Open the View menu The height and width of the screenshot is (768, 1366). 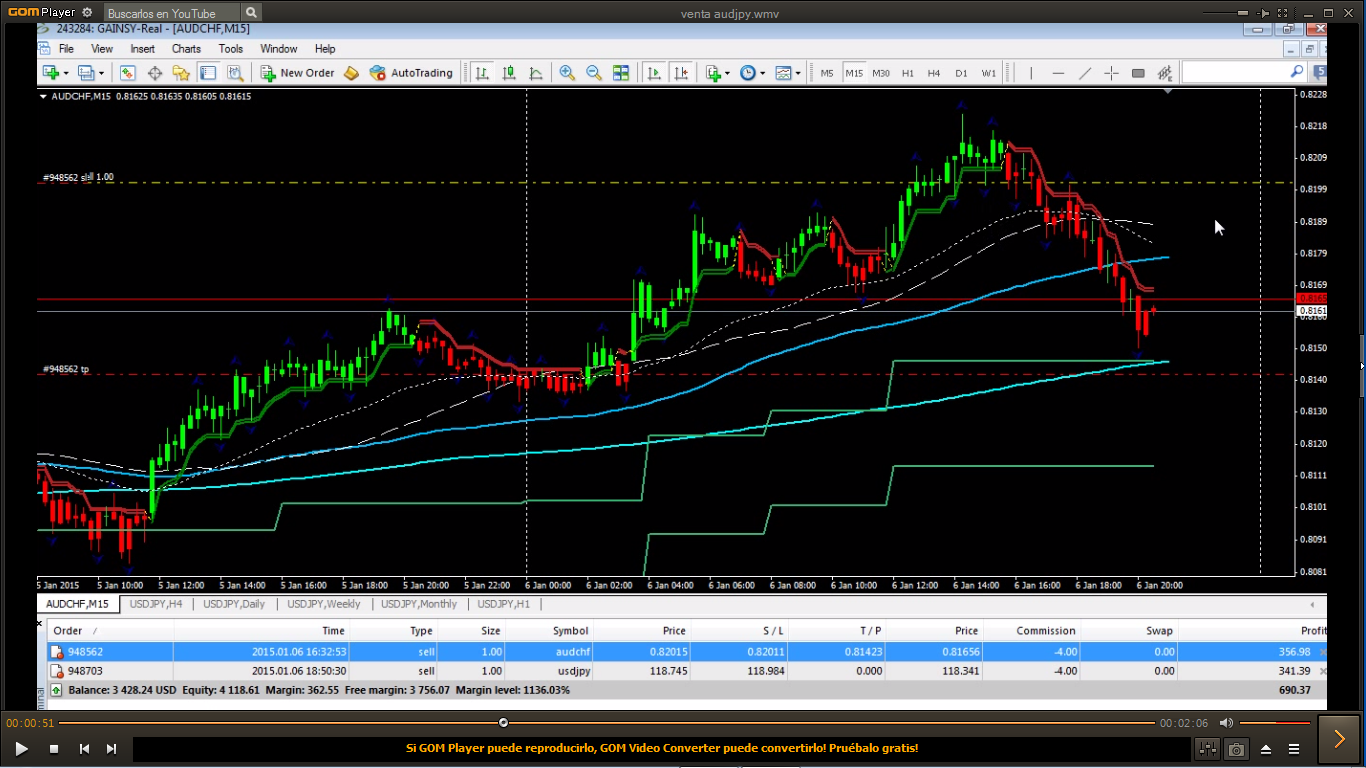coord(102,49)
